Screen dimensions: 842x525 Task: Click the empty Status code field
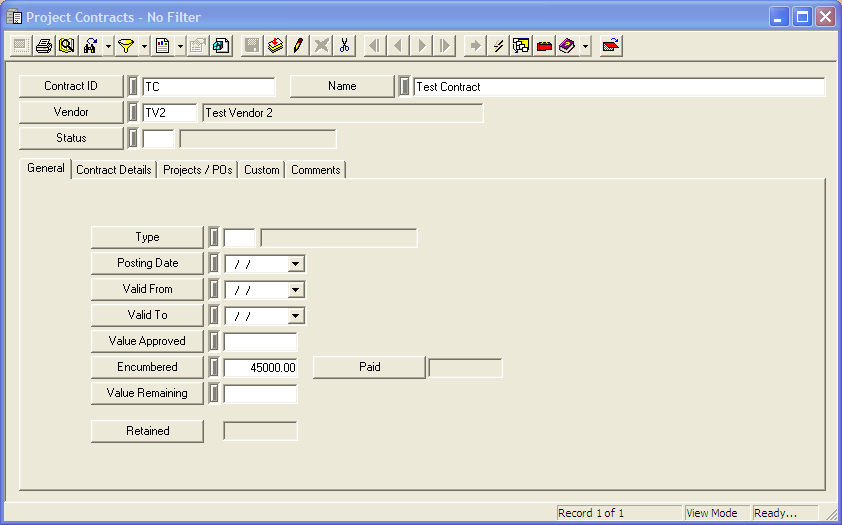tap(158, 138)
